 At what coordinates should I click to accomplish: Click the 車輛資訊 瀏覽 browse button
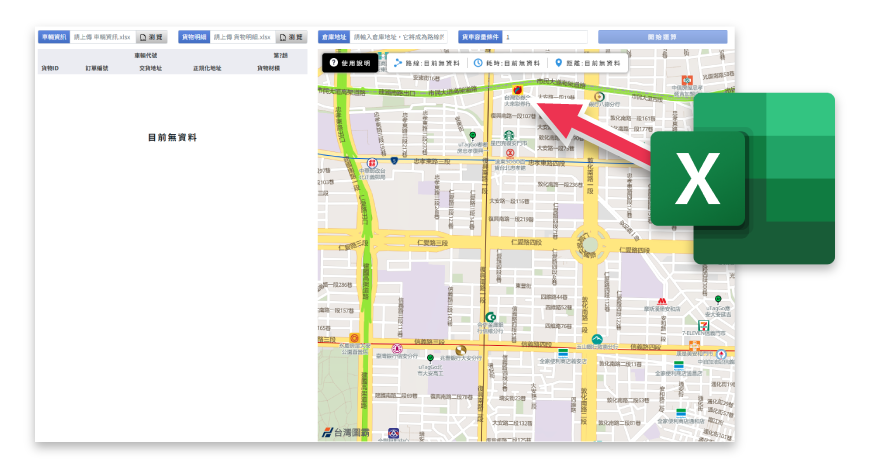[151, 37]
